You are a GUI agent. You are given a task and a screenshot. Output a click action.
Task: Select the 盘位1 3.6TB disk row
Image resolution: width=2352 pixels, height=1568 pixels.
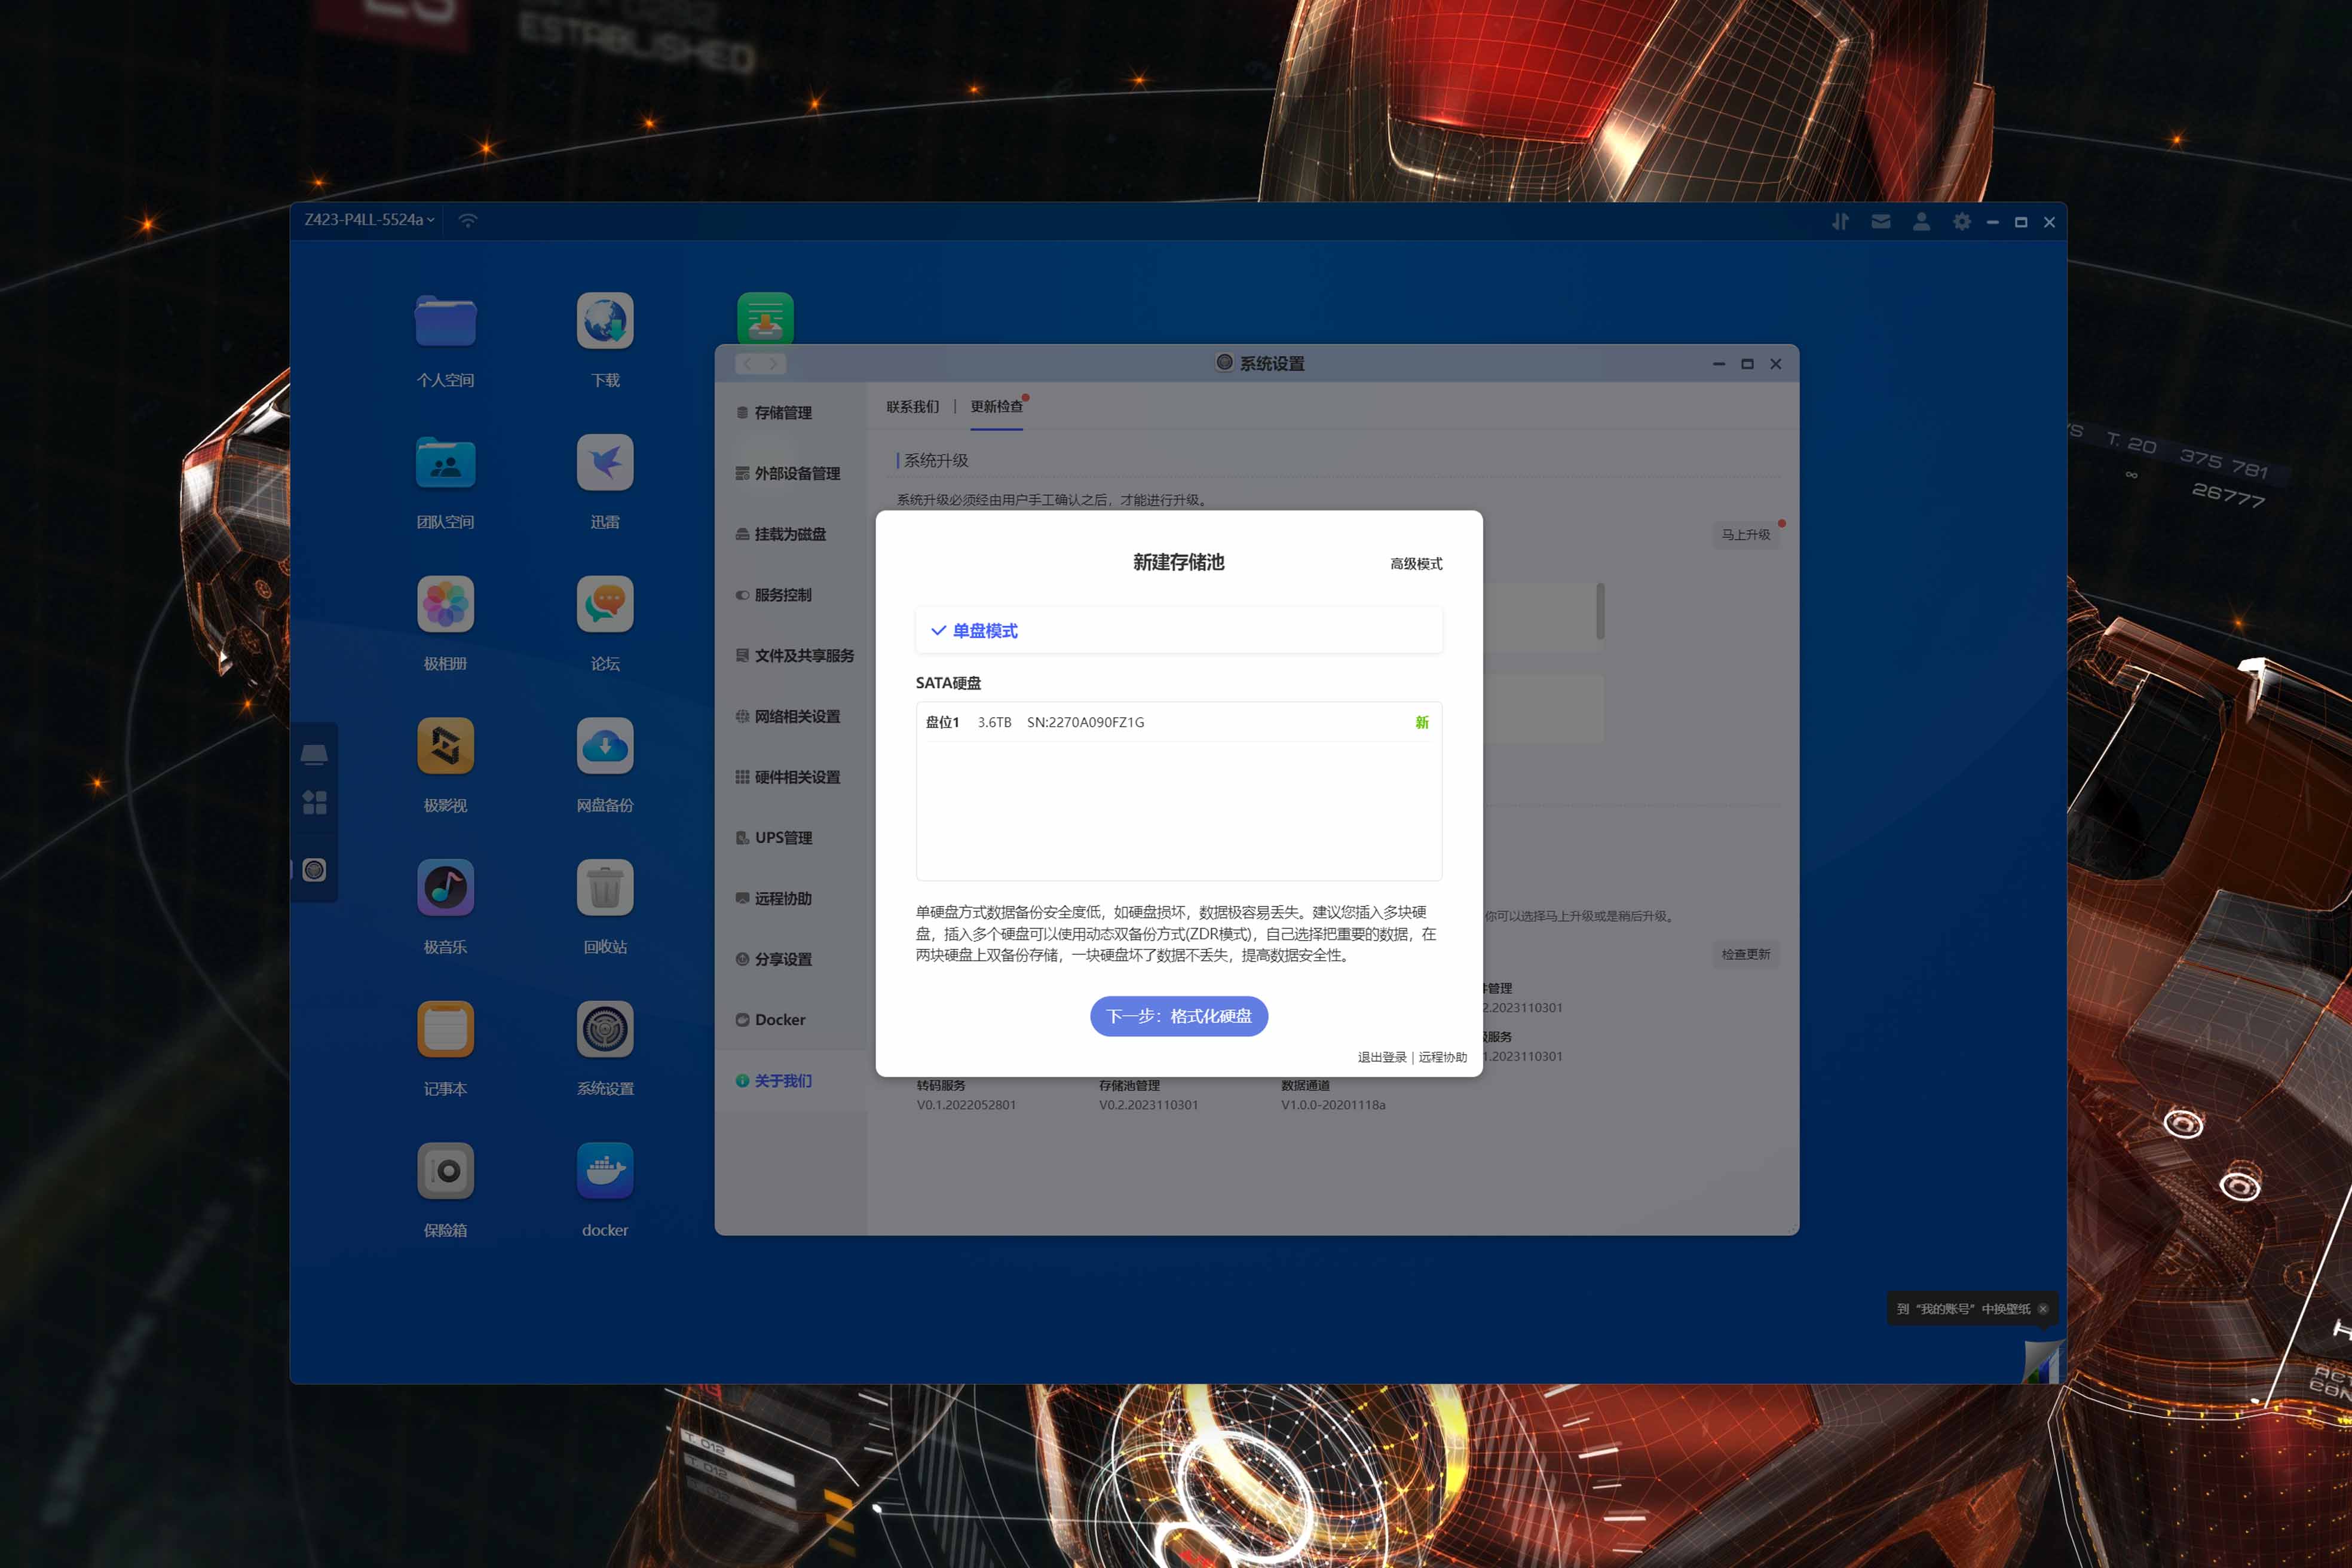click(x=1179, y=722)
